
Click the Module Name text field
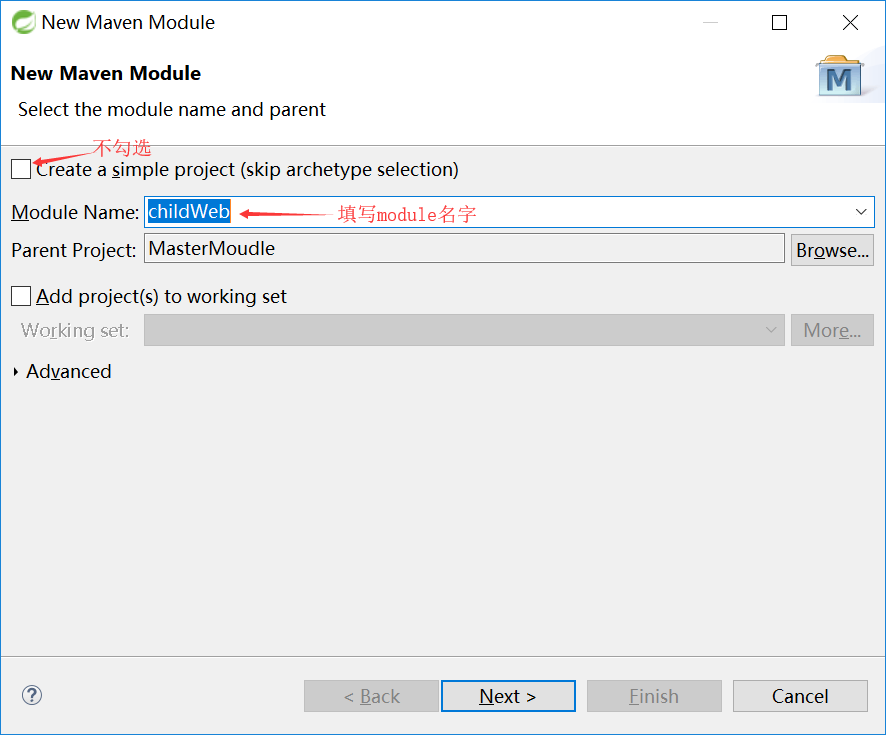pos(509,212)
